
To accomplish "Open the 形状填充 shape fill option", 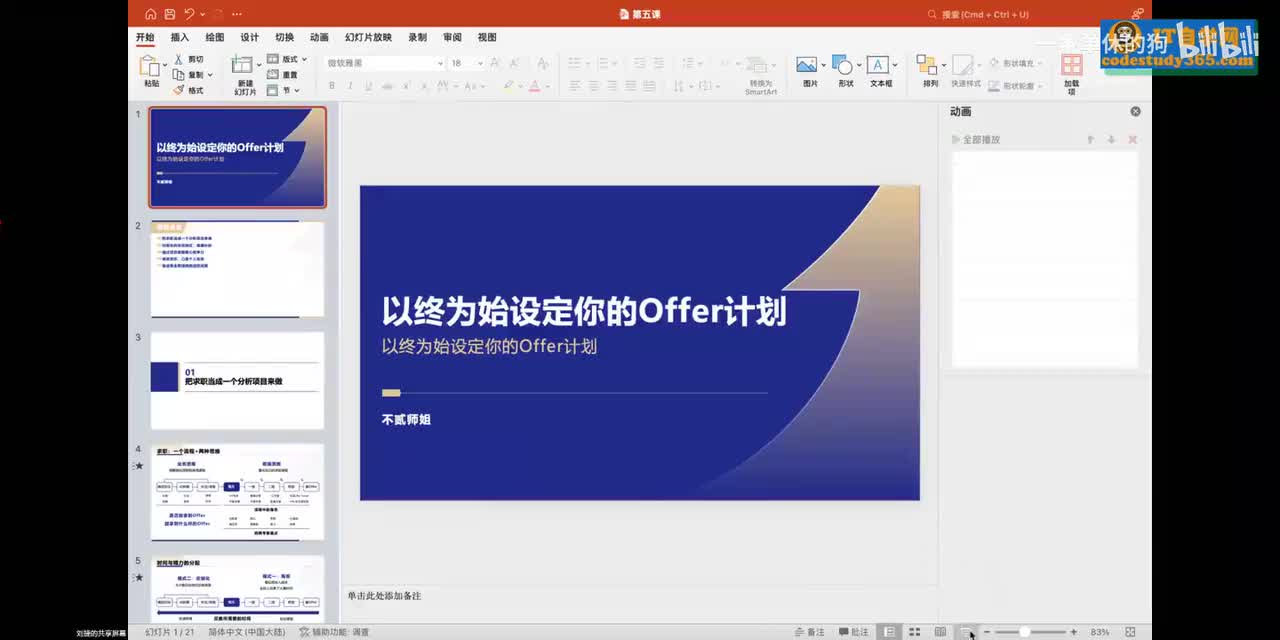I will [x=1014, y=63].
